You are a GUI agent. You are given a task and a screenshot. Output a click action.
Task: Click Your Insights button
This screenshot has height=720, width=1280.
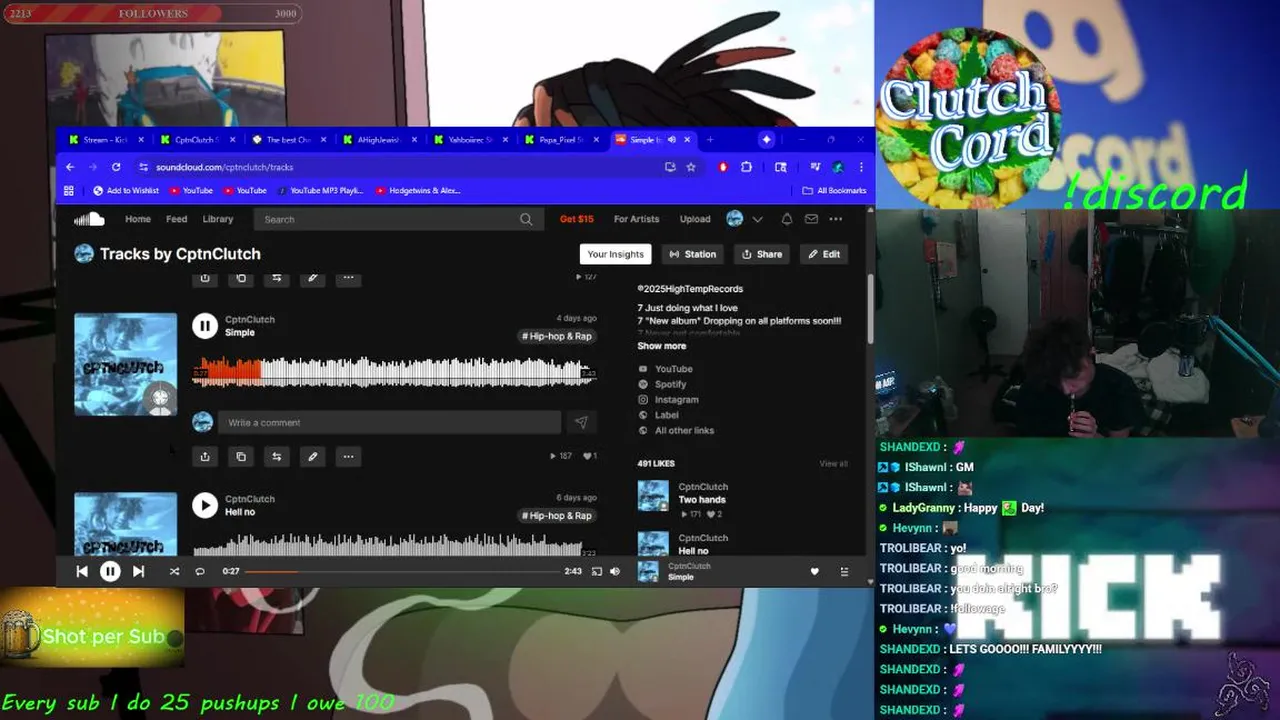[x=615, y=254]
